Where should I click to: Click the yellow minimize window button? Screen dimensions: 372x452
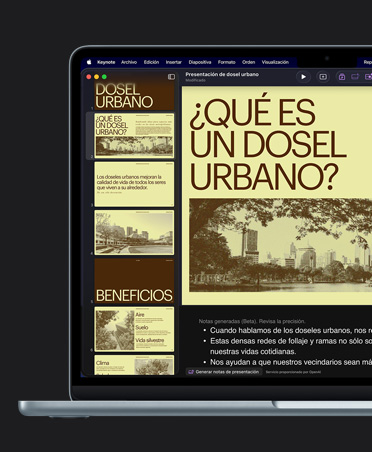click(x=96, y=77)
